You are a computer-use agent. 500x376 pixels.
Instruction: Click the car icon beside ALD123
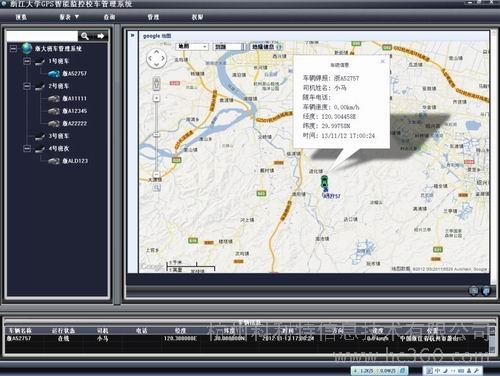tap(54, 161)
